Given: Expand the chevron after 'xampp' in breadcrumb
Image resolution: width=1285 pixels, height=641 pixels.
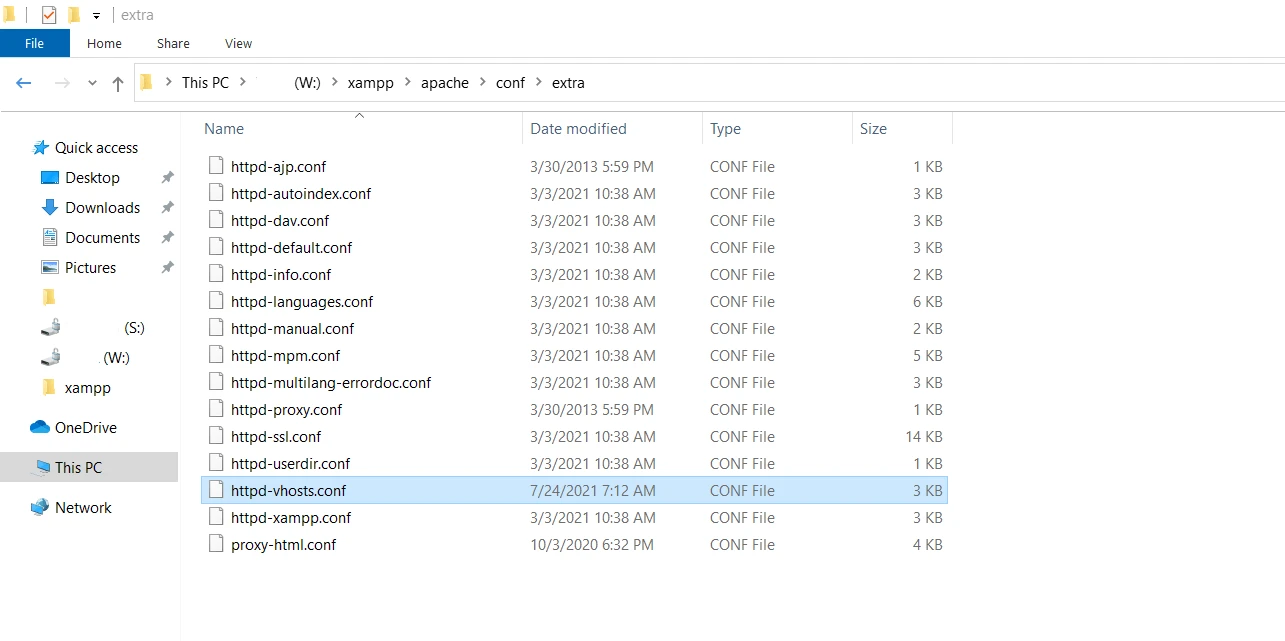Looking at the screenshot, I should click(x=408, y=83).
